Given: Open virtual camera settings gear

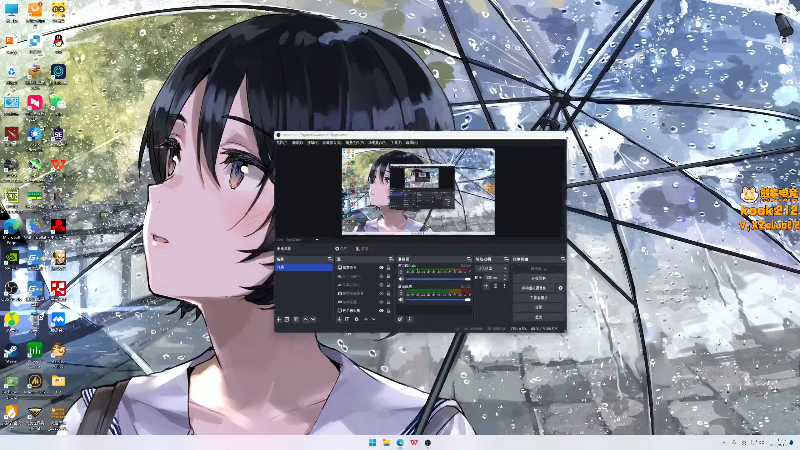Looking at the screenshot, I should tap(560, 288).
